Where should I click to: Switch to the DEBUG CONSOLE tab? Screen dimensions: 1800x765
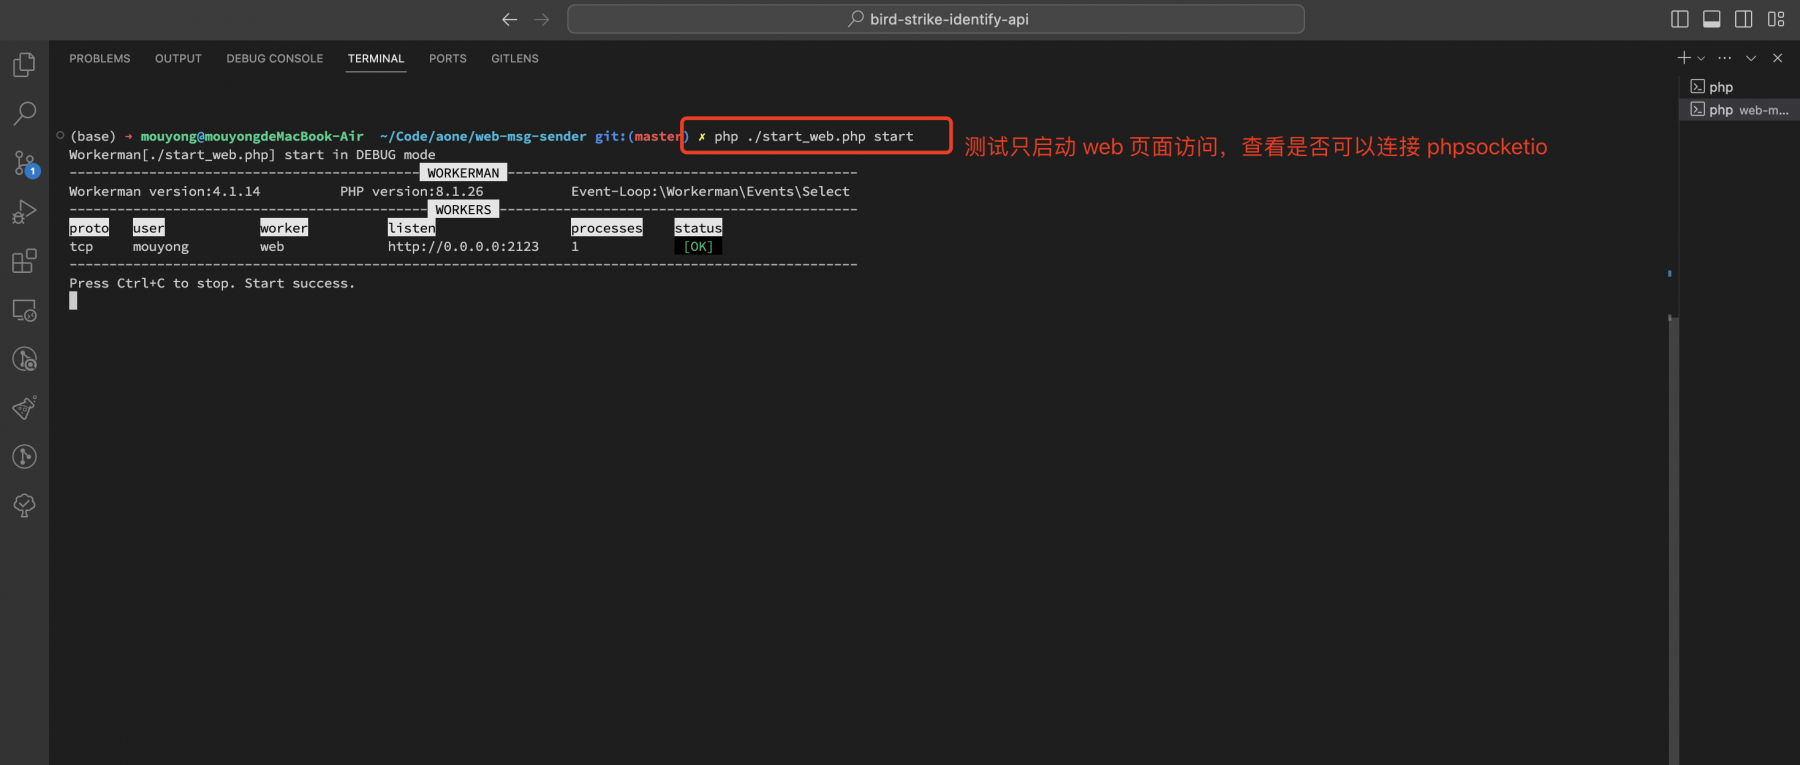click(x=275, y=59)
